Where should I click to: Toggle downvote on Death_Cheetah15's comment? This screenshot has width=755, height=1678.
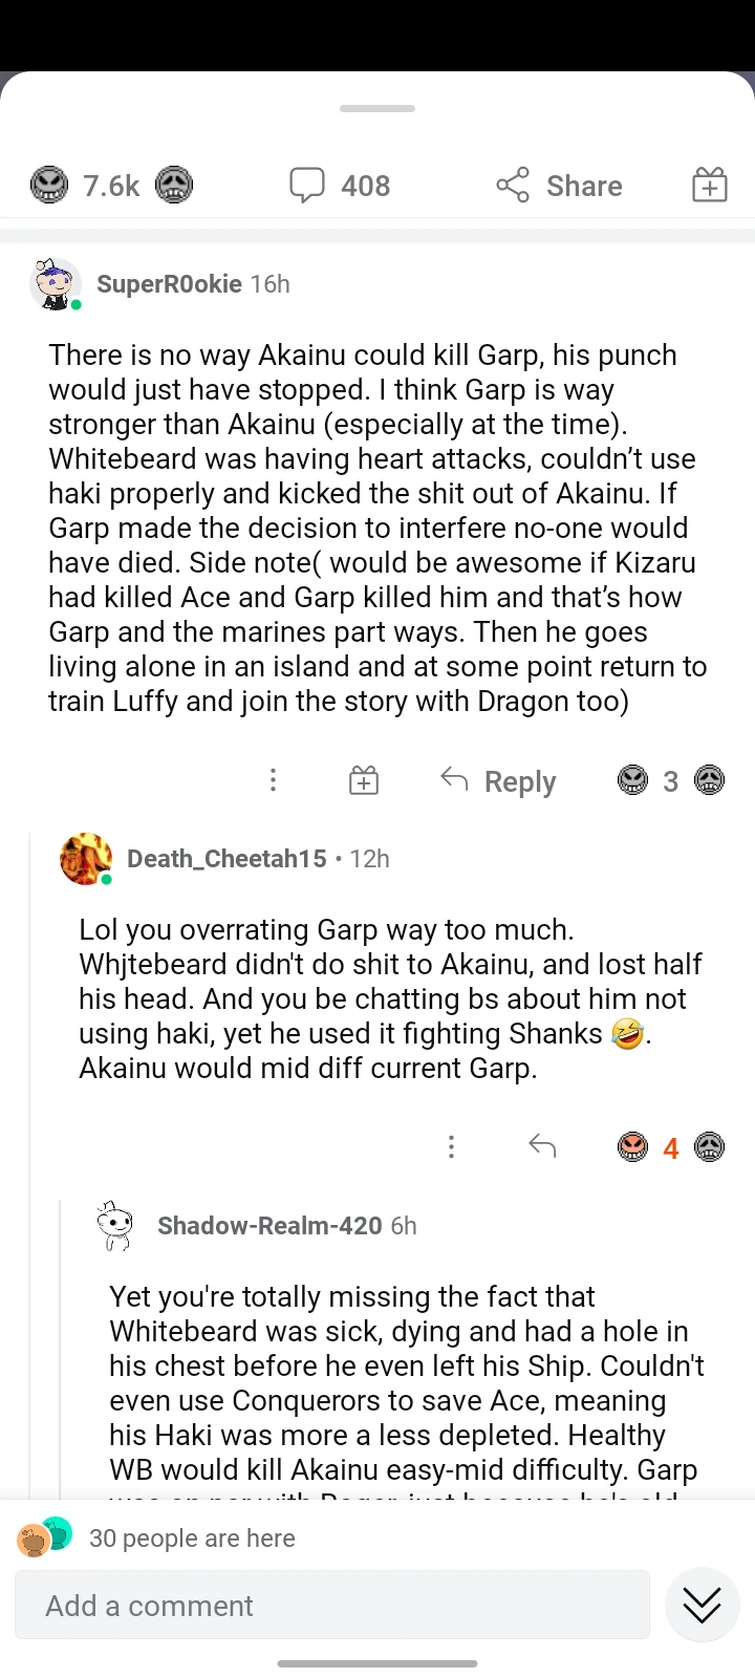709,1147
